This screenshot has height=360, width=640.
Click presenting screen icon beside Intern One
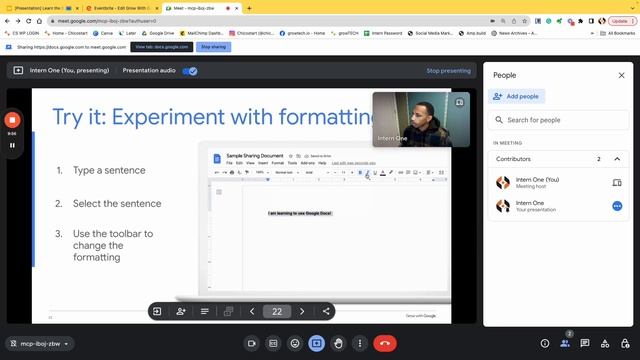tap(18, 71)
